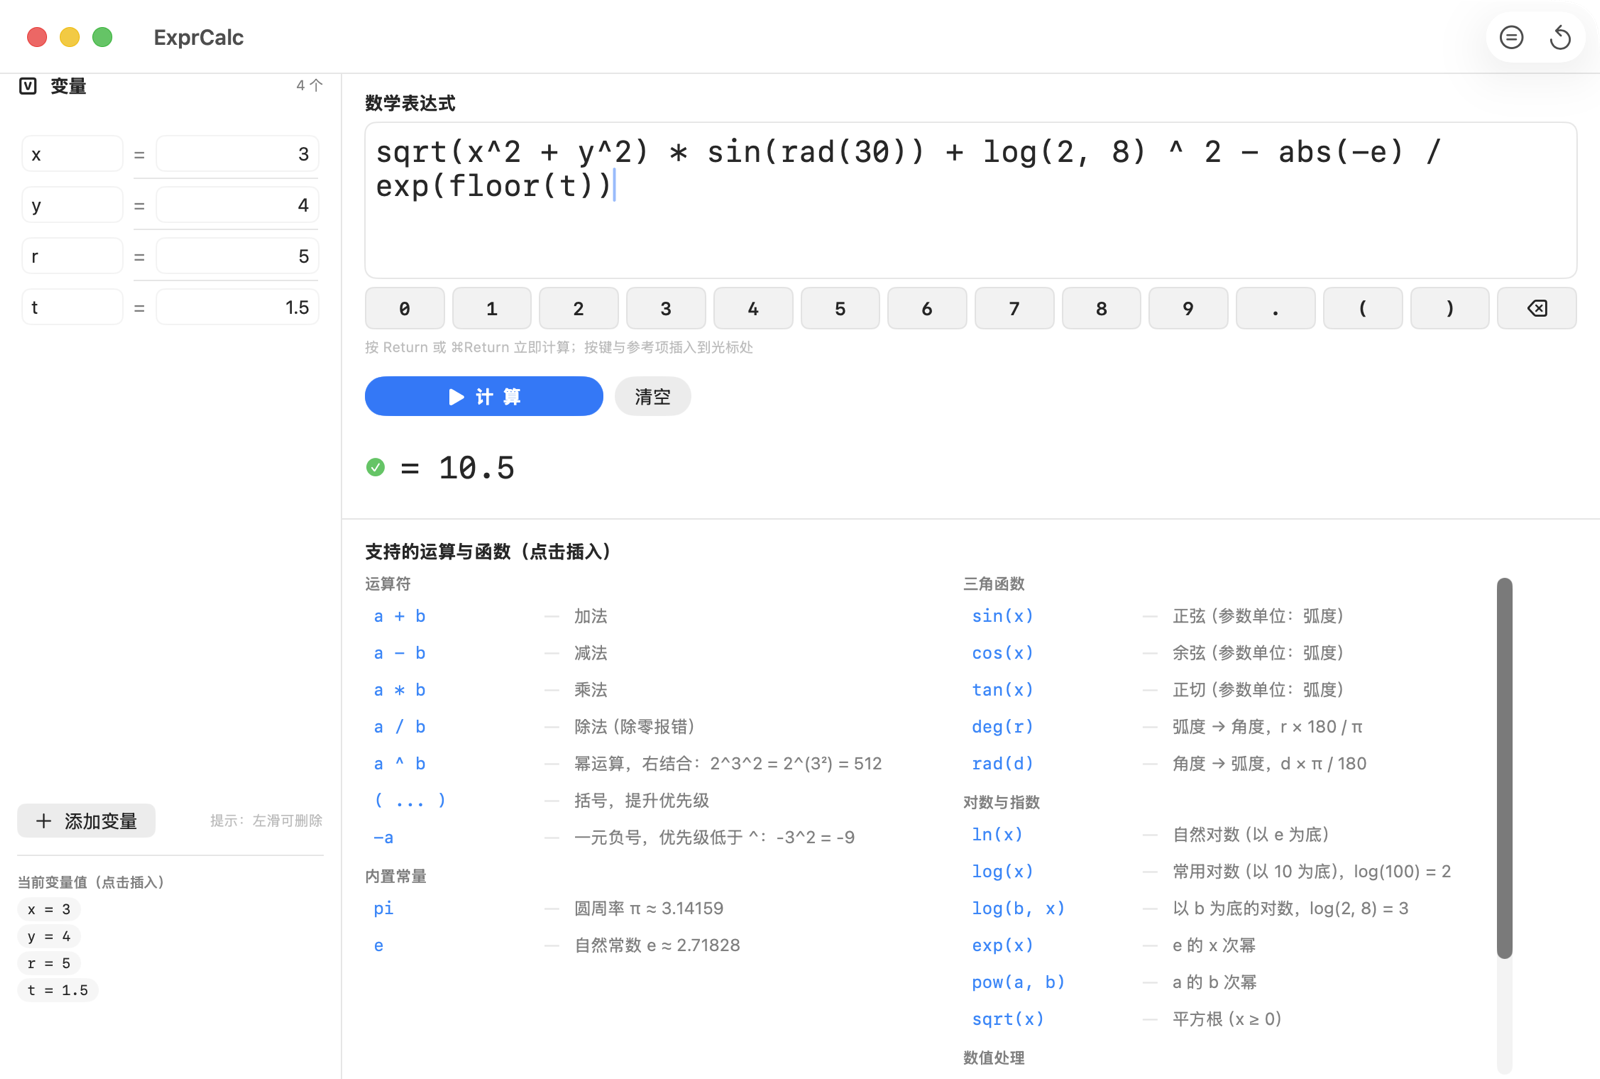The width and height of the screenshot is (1600, 1079).
Task: Insert the 't = 1.5' variable chip
Action: [58, 990]
